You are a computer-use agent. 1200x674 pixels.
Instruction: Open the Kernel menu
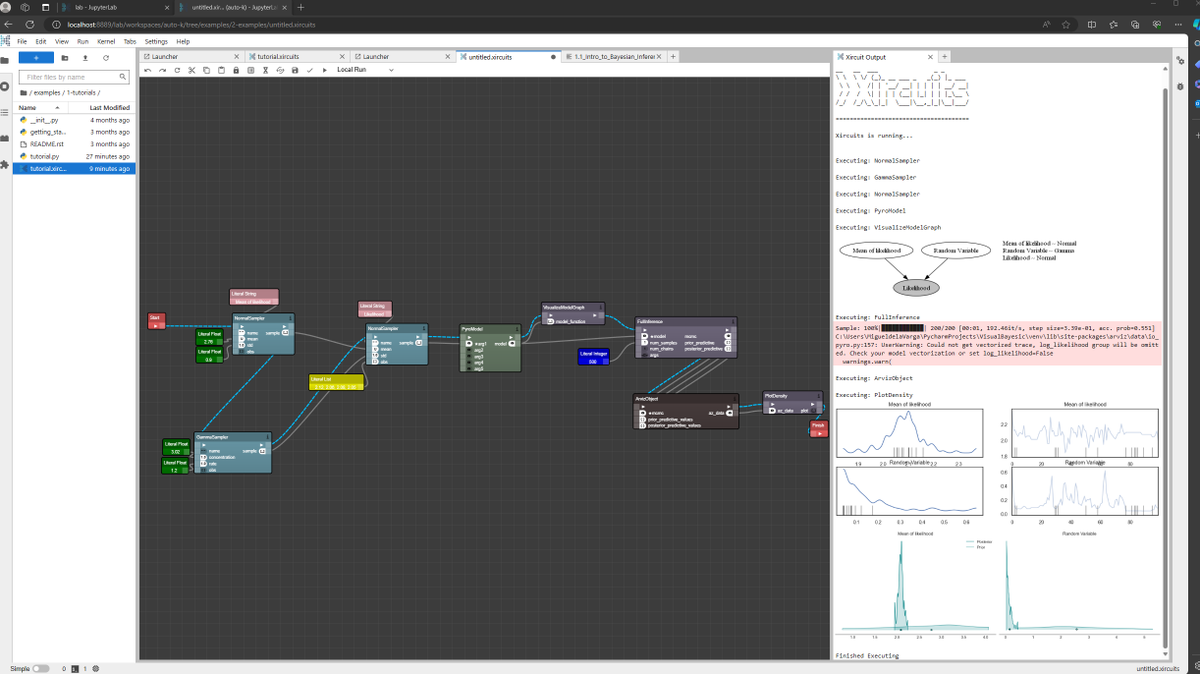tap(106, 41)
